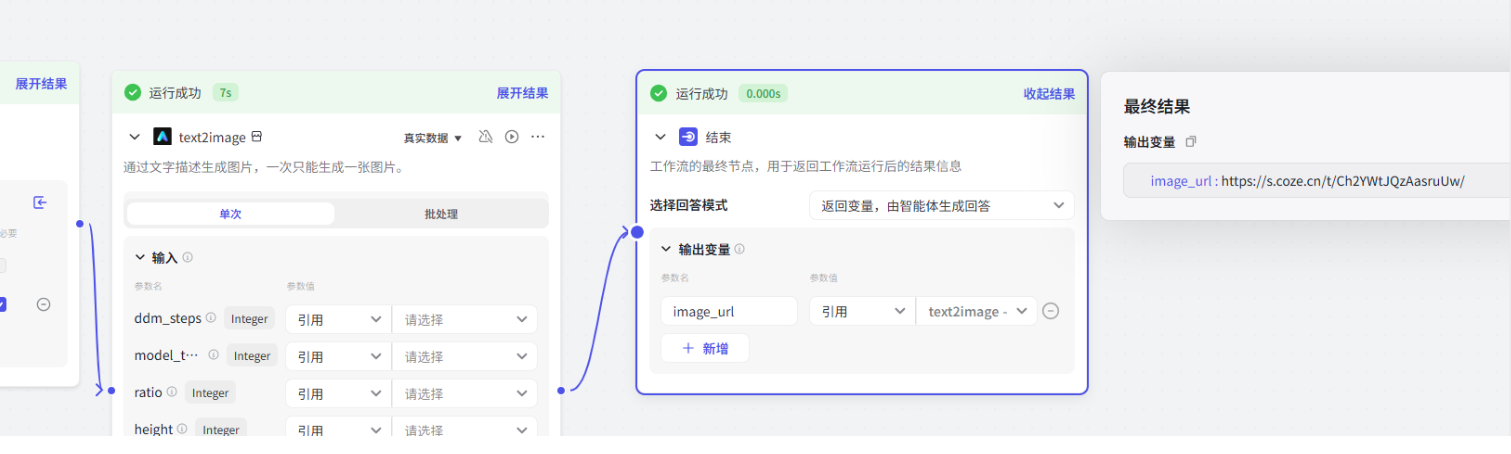Collapse the 输入 section chevron

pyautogui.click(x=140, y=257)
